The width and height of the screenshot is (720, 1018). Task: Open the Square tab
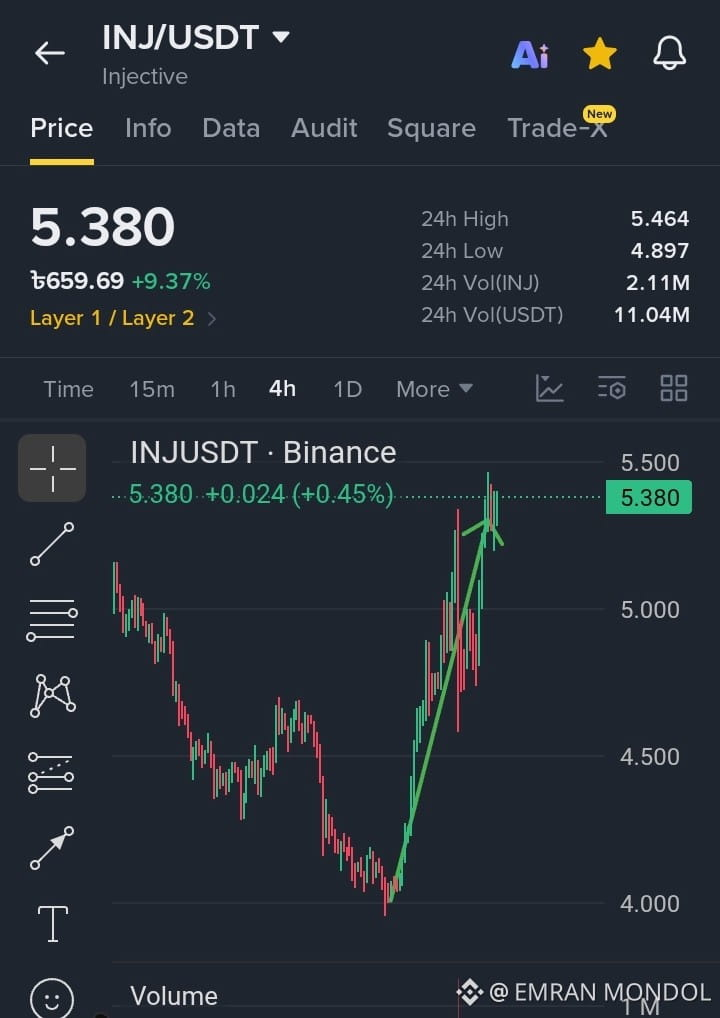tap(431, 128)
